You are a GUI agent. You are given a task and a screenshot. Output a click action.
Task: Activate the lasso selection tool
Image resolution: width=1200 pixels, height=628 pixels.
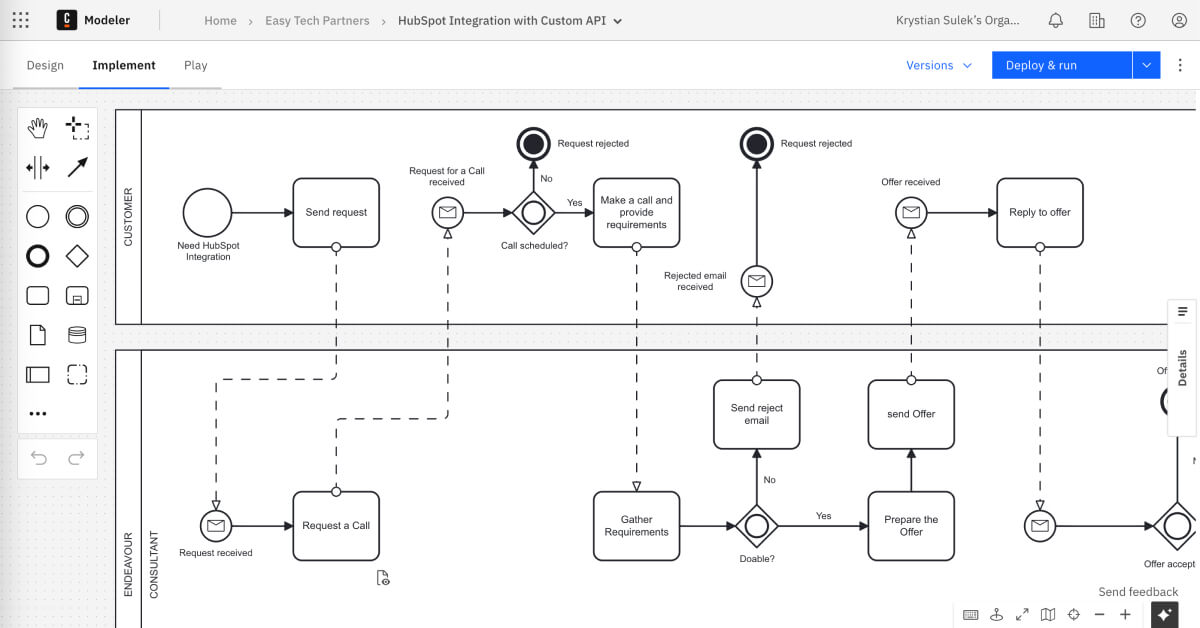point(77,127)
